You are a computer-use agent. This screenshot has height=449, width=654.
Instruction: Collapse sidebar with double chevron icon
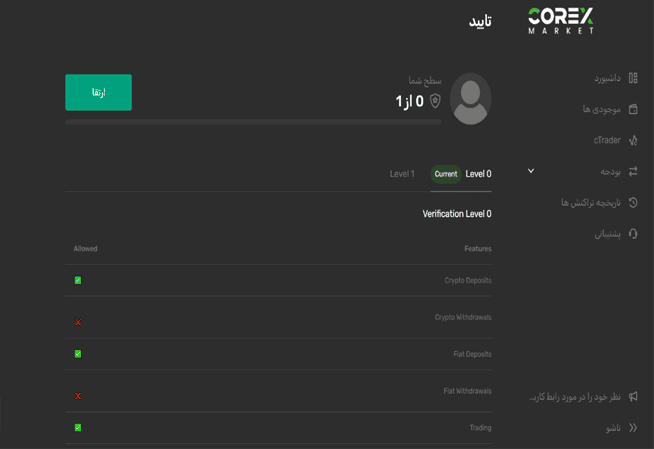coord(633,428)
